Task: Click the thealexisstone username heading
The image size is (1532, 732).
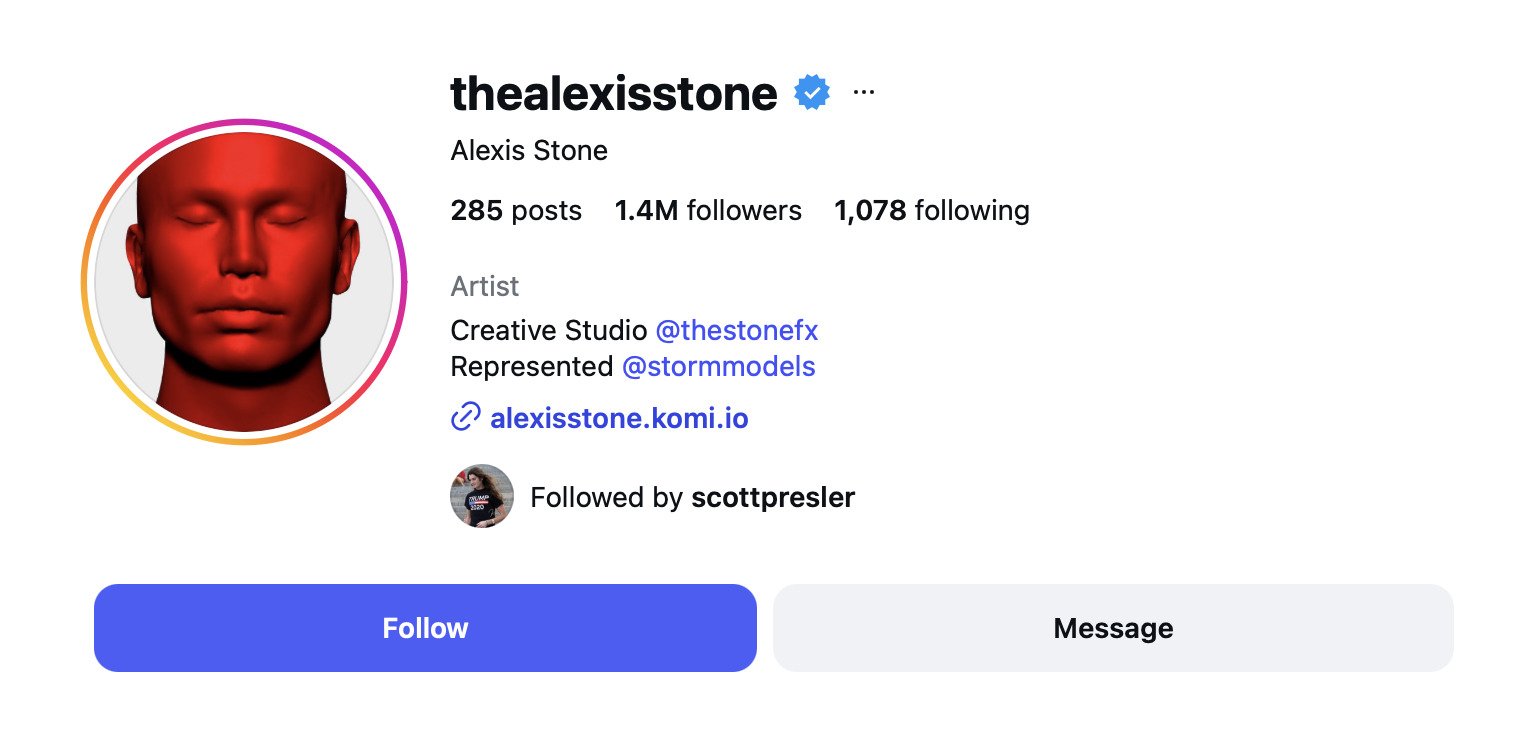Action: 614,94
